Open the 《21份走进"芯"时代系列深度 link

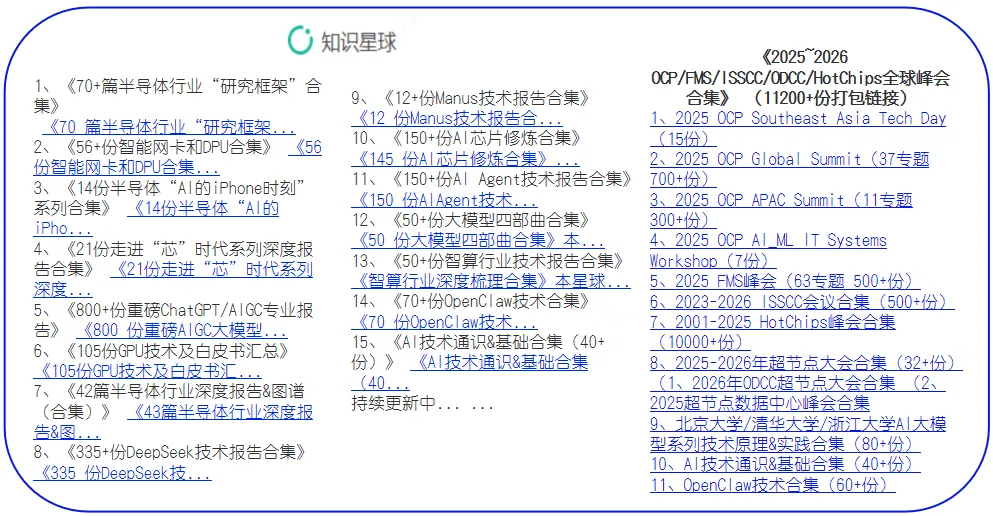tap(174, 280)
